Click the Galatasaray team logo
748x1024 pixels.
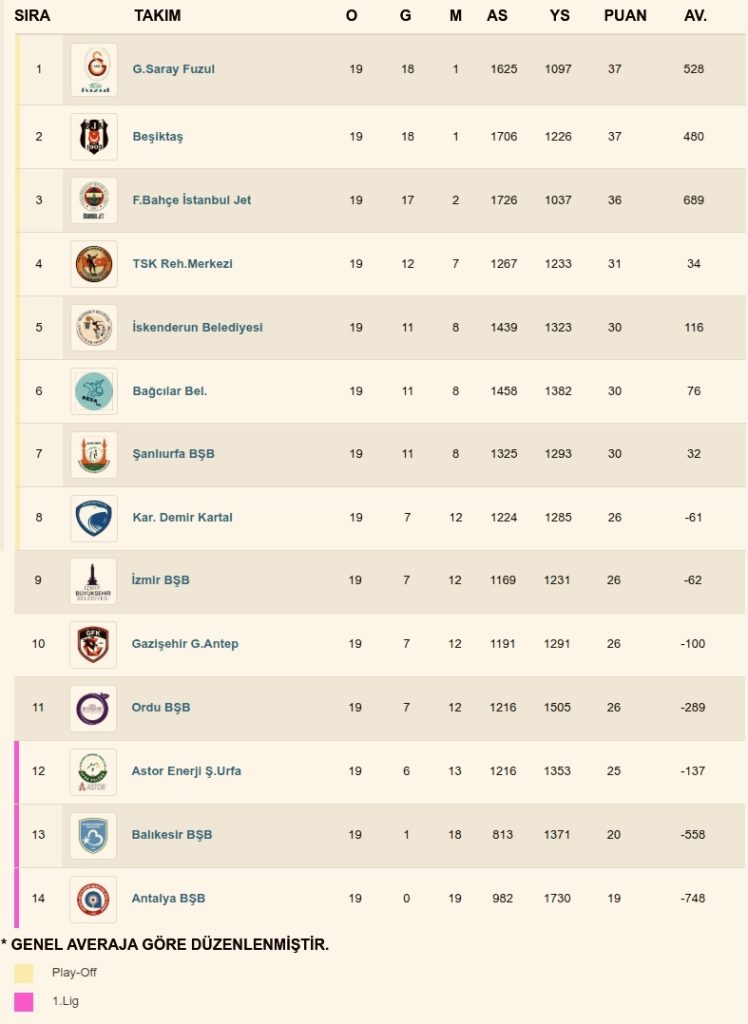tap(94, 70)
